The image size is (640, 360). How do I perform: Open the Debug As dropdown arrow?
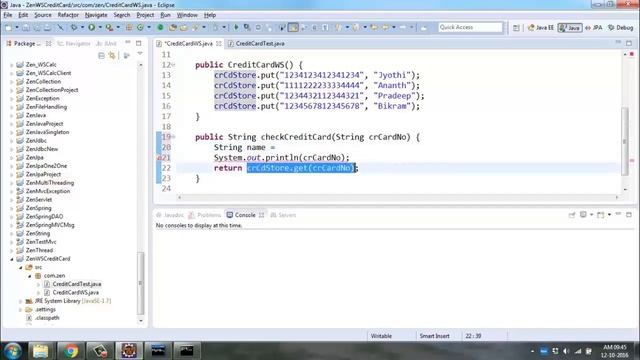[82, 27]
